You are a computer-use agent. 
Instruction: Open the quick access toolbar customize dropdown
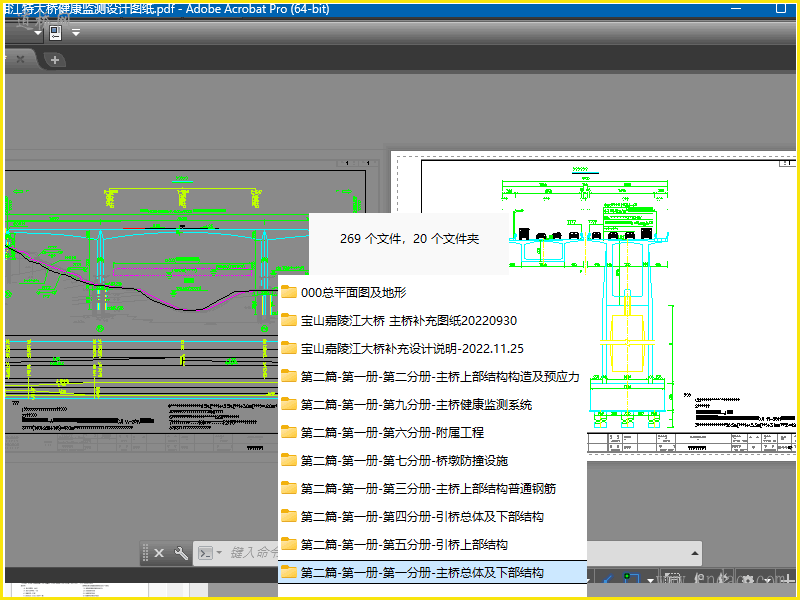[x=75, y=32]
